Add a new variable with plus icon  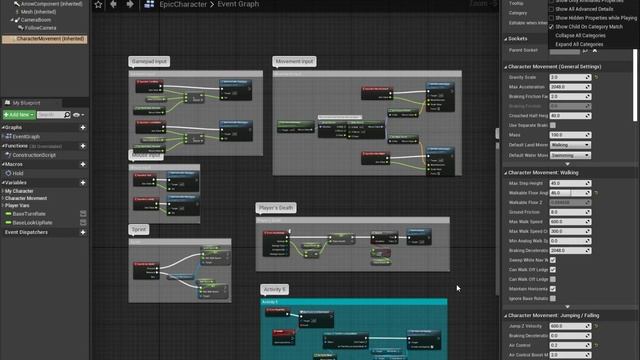[83, 182]
